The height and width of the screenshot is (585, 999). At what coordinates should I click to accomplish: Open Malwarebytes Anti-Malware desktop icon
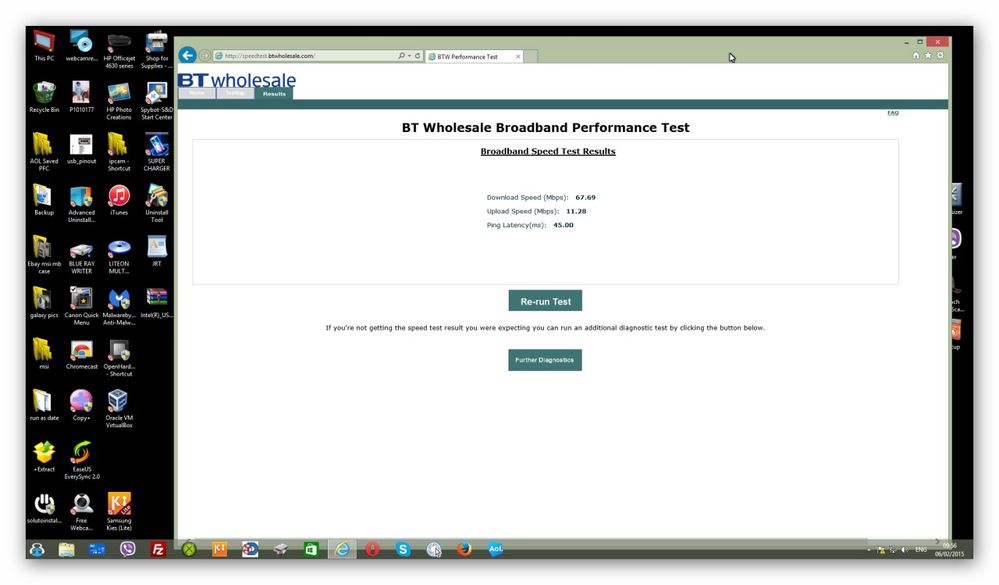119,305
